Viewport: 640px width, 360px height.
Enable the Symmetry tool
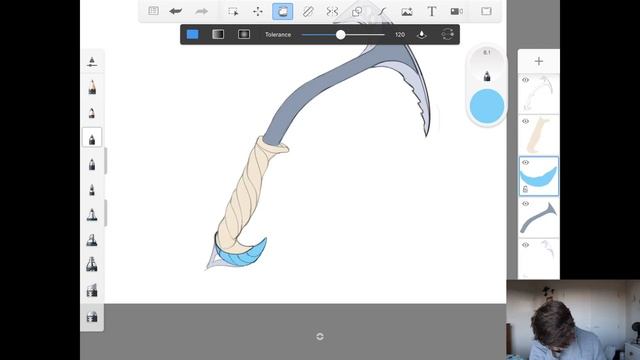click(x=332, y=11)
